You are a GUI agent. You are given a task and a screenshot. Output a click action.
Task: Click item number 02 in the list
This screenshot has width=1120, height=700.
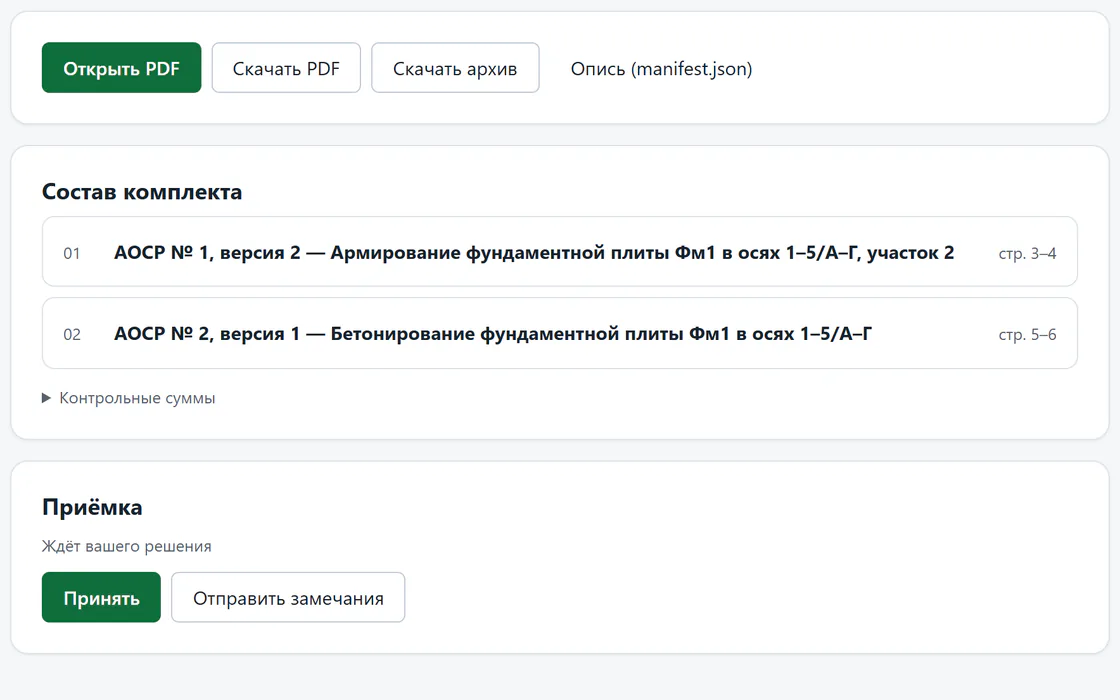71,335
